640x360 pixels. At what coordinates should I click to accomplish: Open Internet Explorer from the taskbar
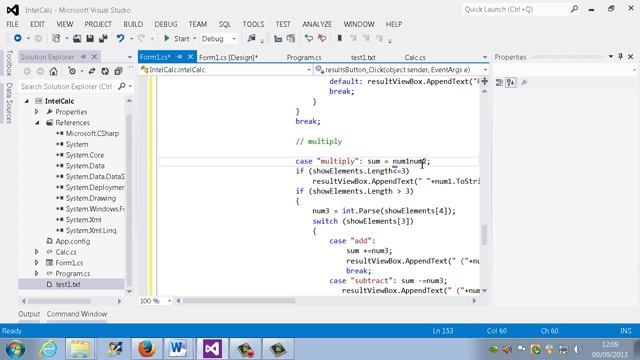(48, 349)
